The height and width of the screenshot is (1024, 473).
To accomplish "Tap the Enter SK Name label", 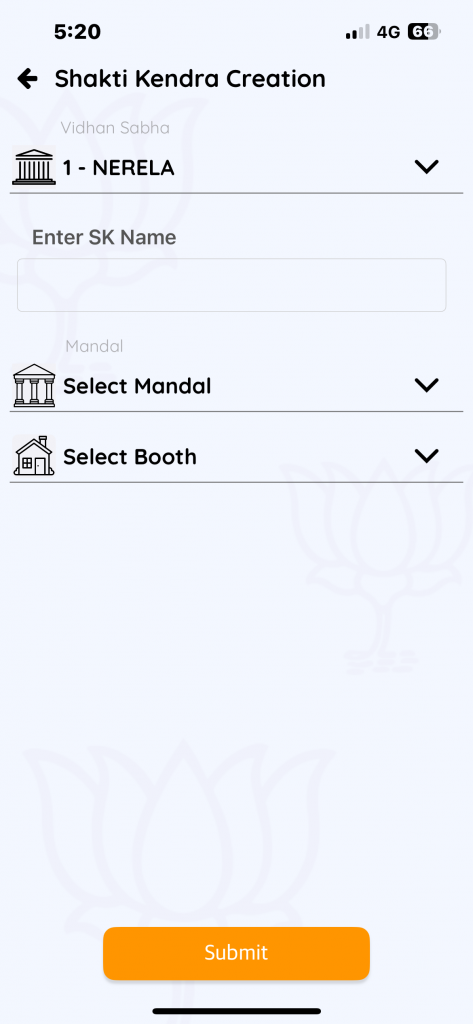I will (x=105, y=237).
